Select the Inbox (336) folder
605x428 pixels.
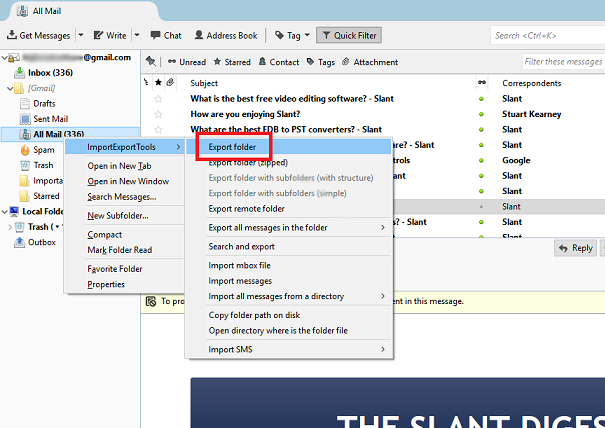pyautogui.click(x=50, y=73)
